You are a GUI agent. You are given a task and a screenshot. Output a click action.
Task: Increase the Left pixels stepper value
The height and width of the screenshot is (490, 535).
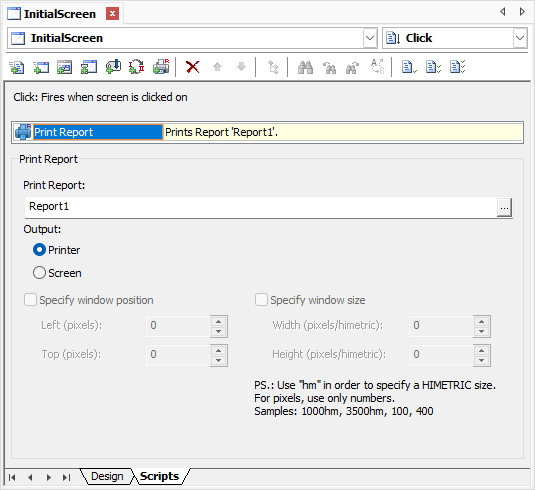[218, 321]
